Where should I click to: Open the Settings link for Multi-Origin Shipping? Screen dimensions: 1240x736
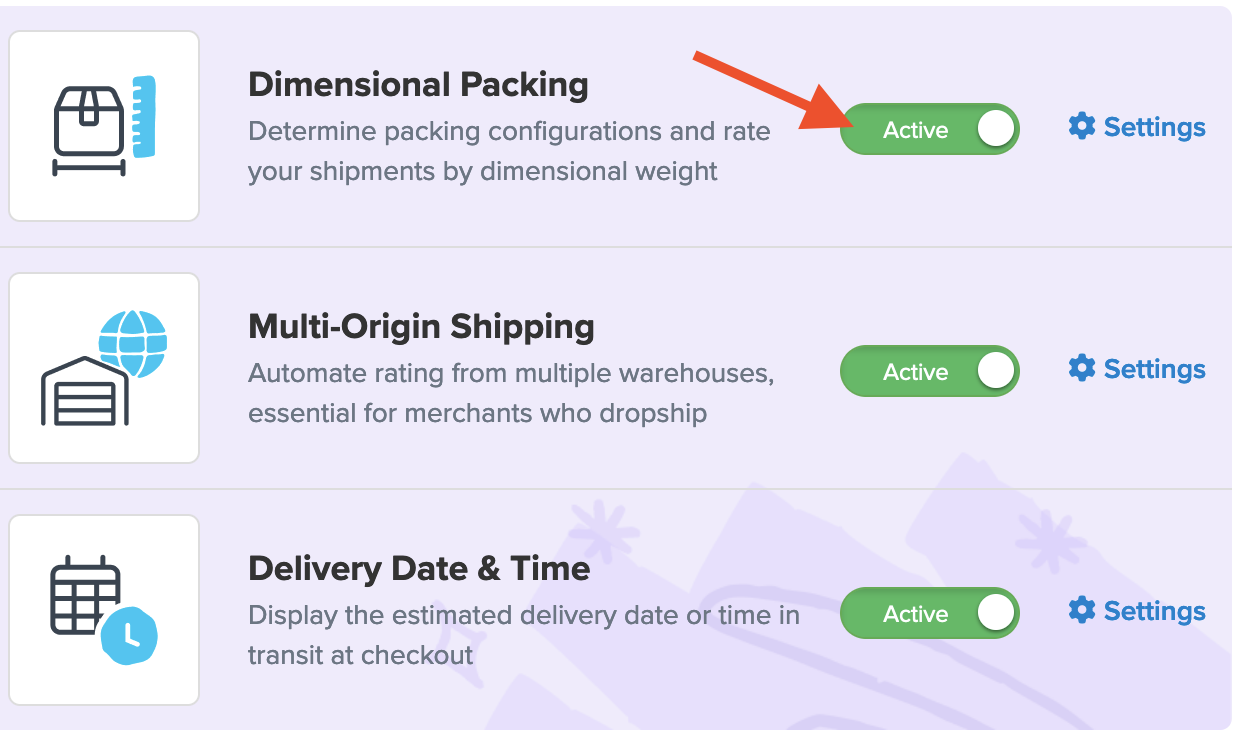click(1154, 369)
